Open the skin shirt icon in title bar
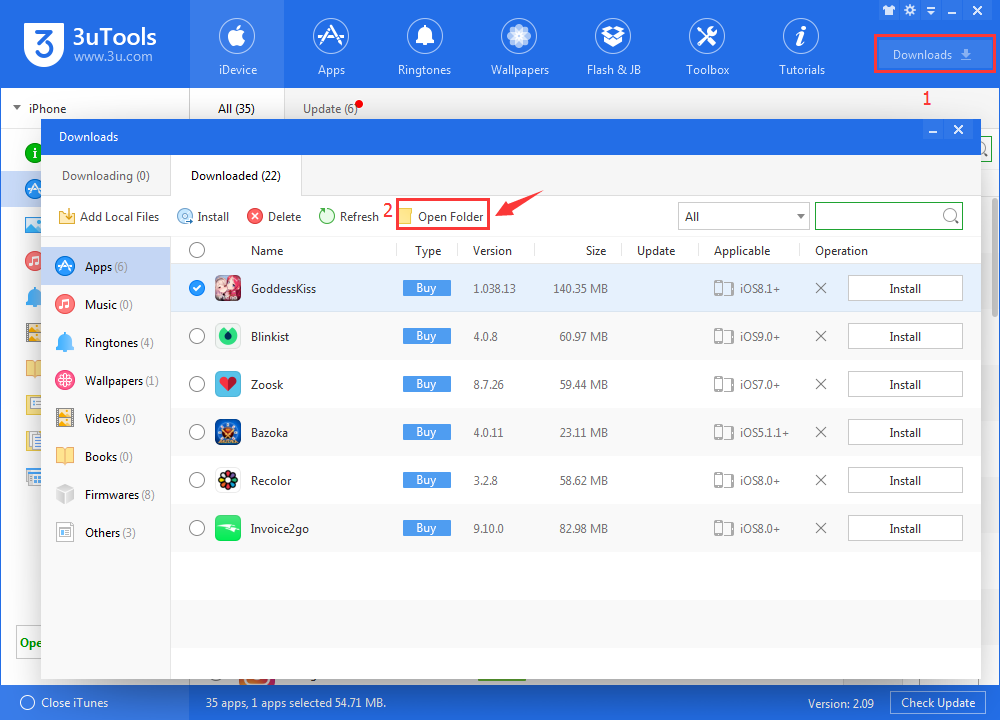The image size is (1000, 720). tap(889, 10)
